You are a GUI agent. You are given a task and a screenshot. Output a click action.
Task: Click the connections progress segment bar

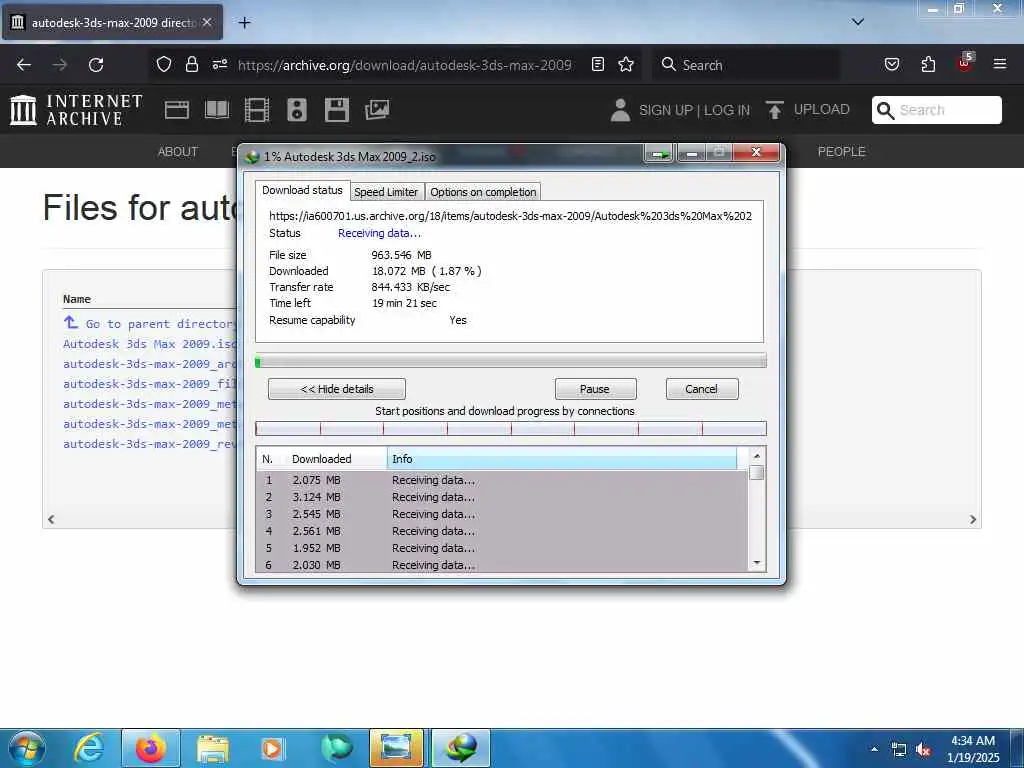511,428
